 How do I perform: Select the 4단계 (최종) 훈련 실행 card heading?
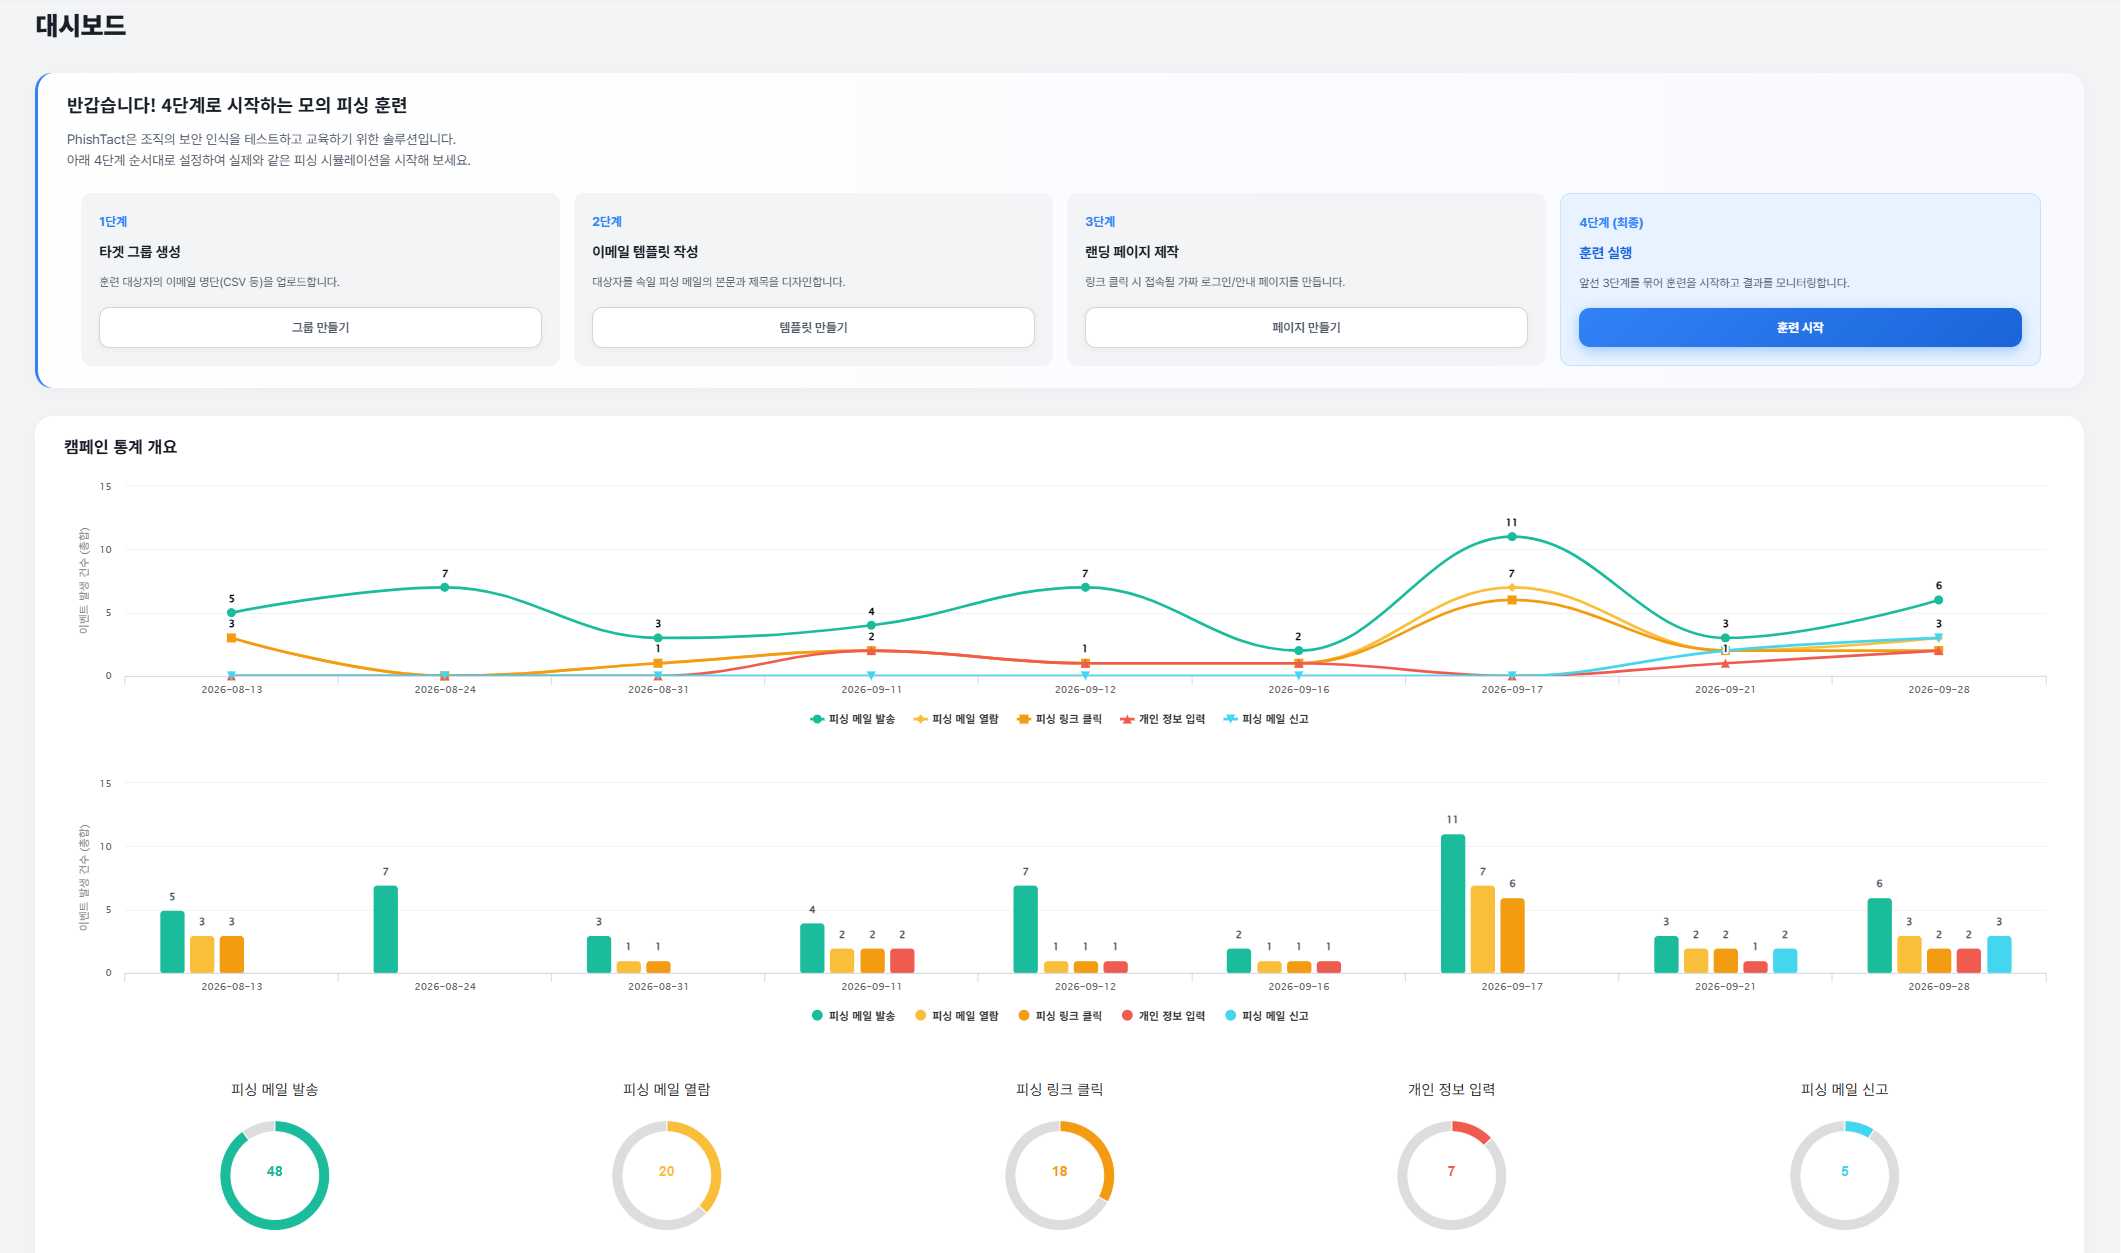pyautogui.click(x=1606, y=253)
